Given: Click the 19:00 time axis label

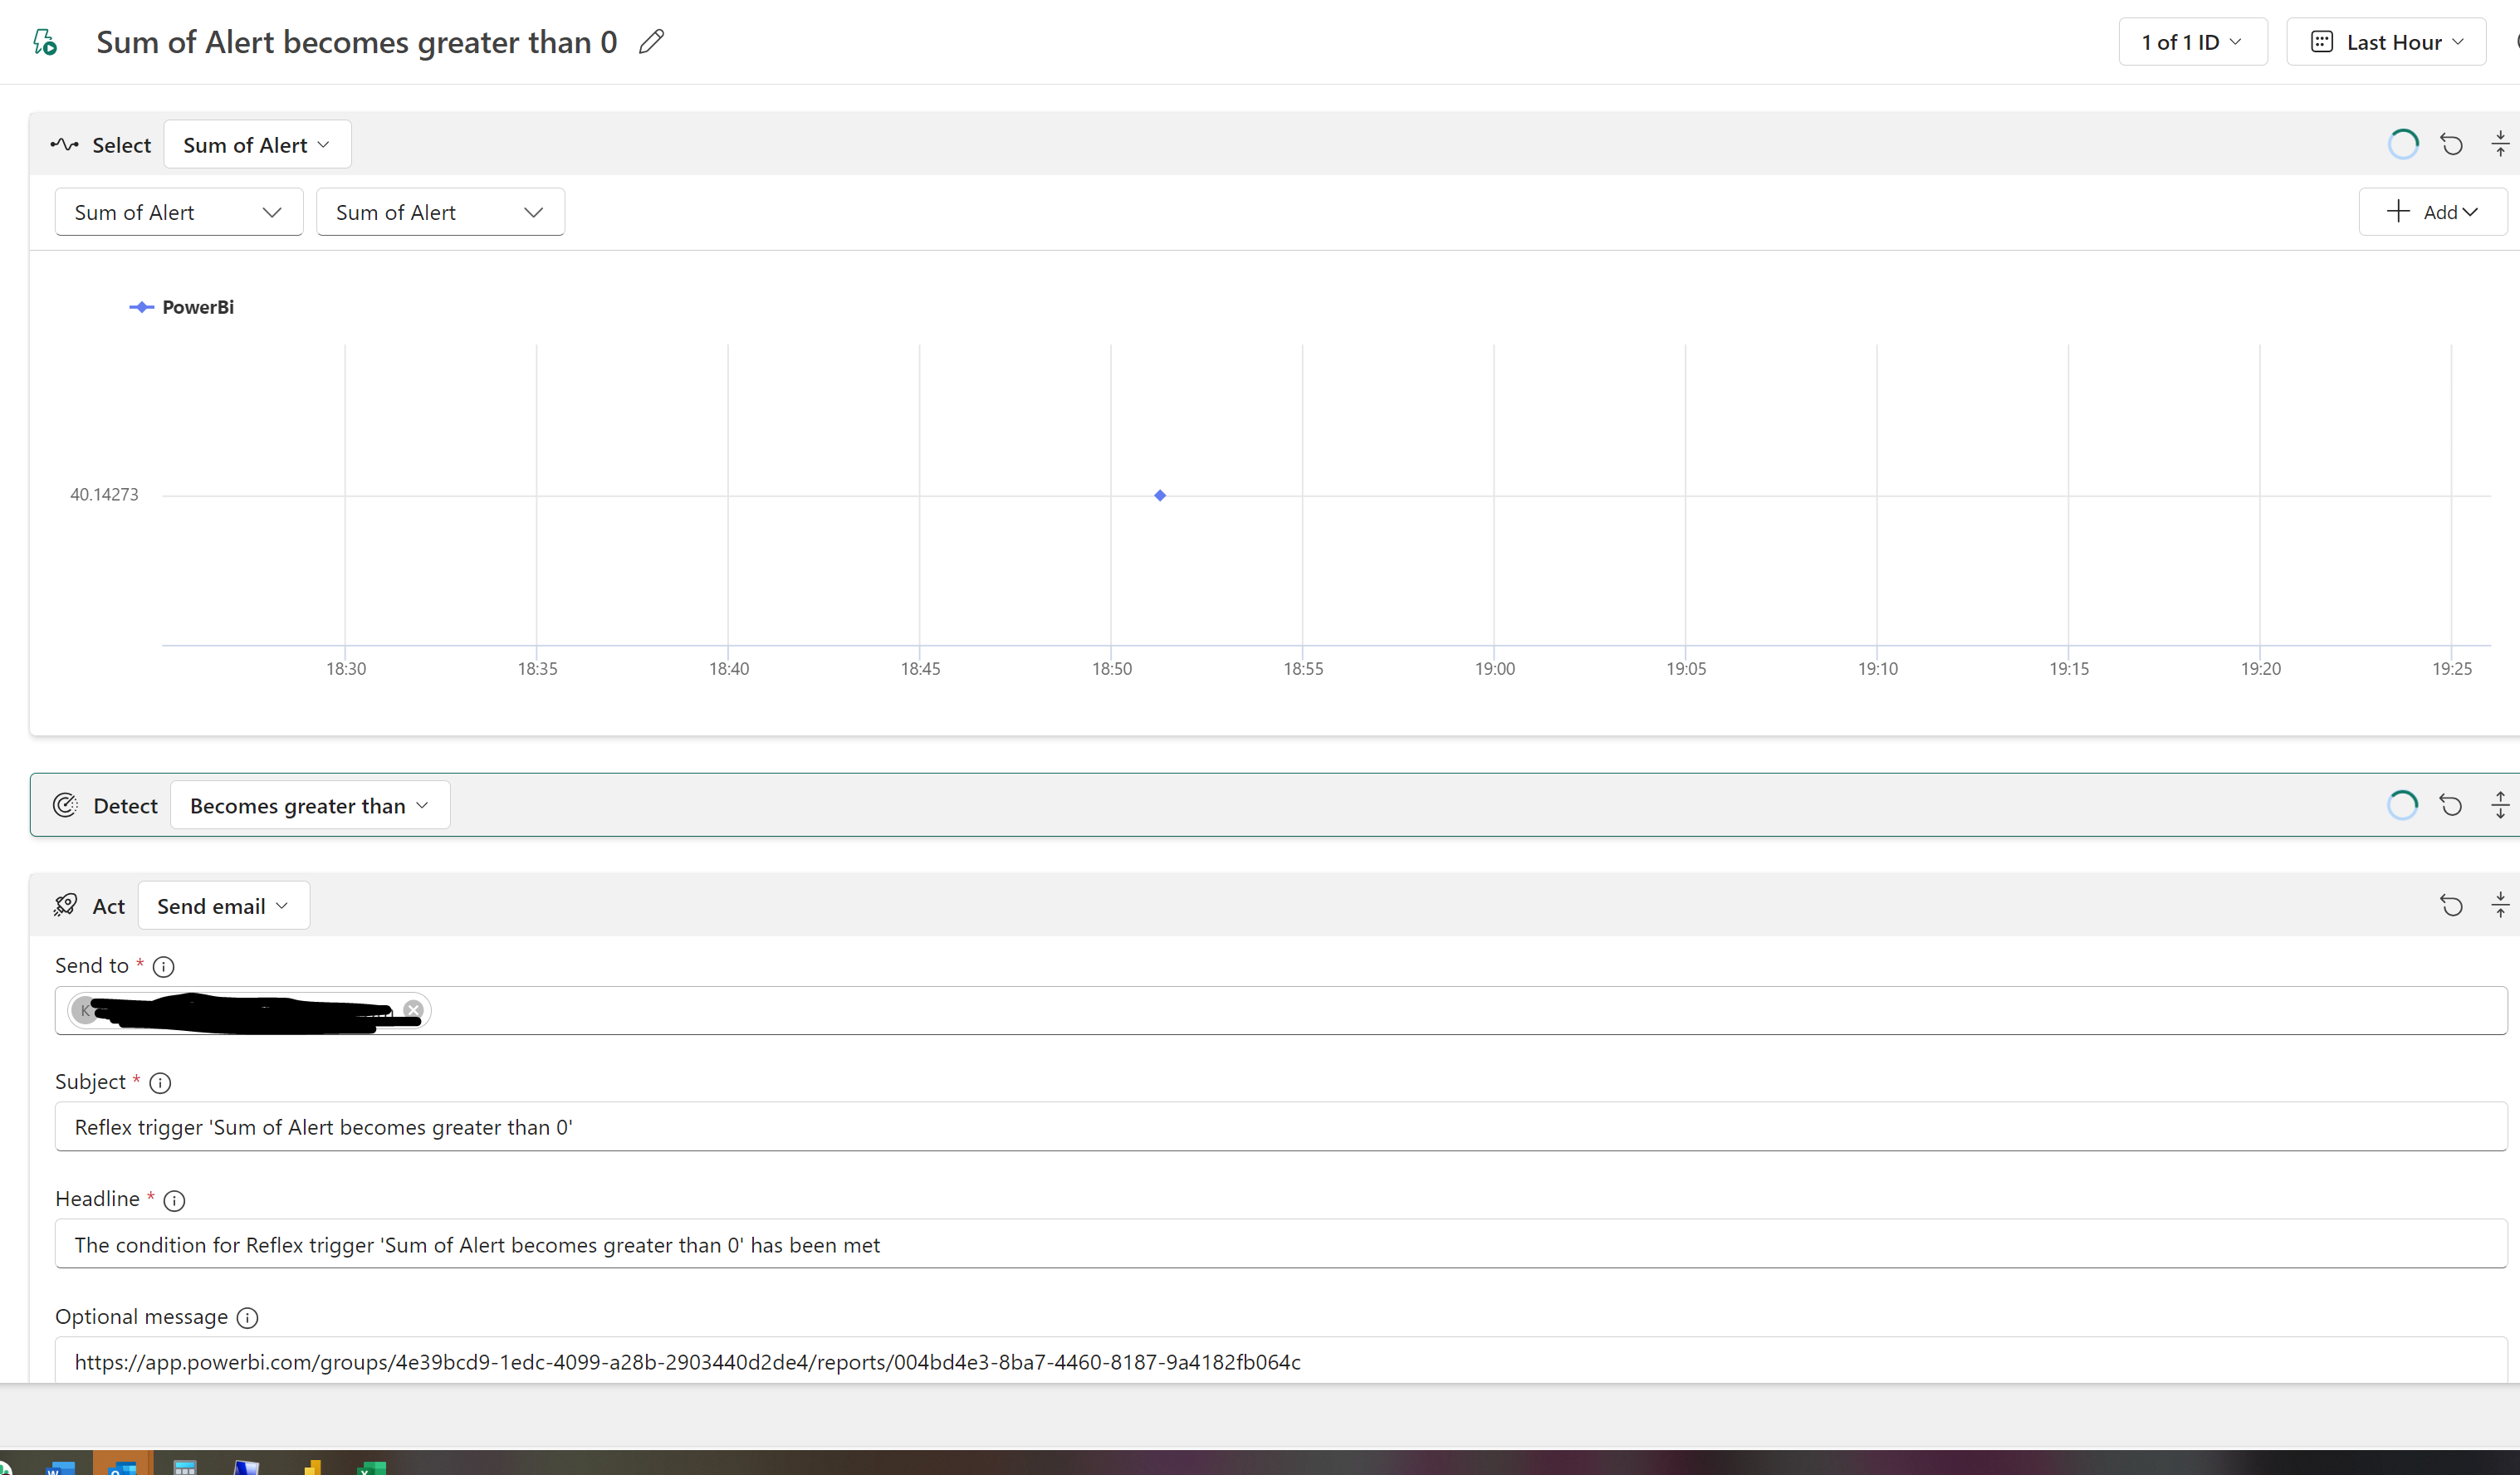Looking at the screenshot, I should click(1495, 668).
